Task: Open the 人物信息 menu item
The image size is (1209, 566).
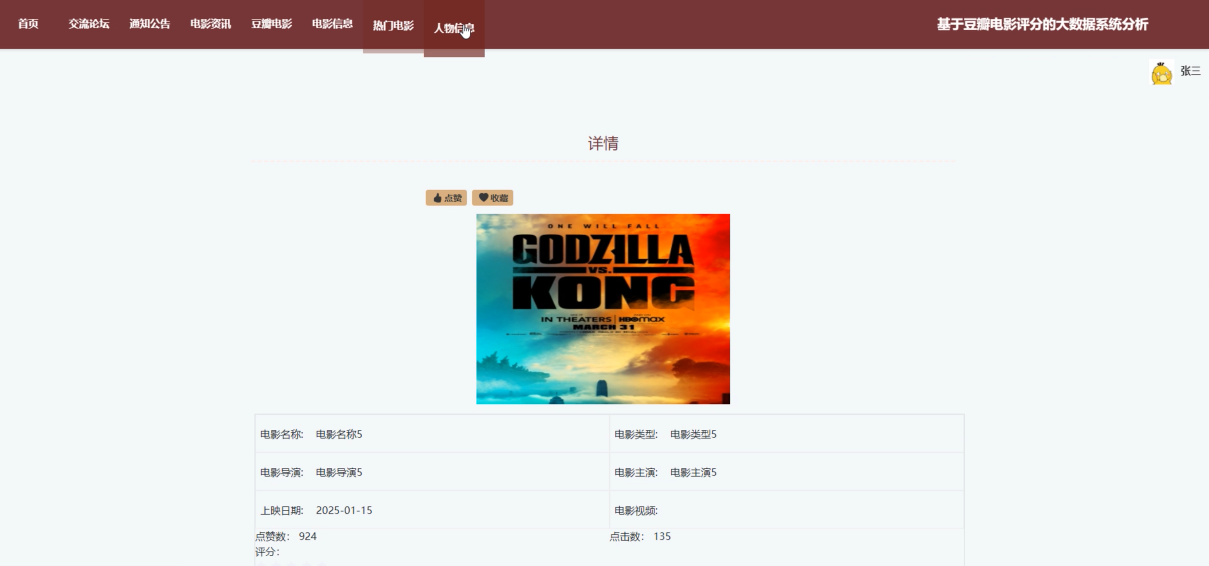Action: [x=454, y=28]
